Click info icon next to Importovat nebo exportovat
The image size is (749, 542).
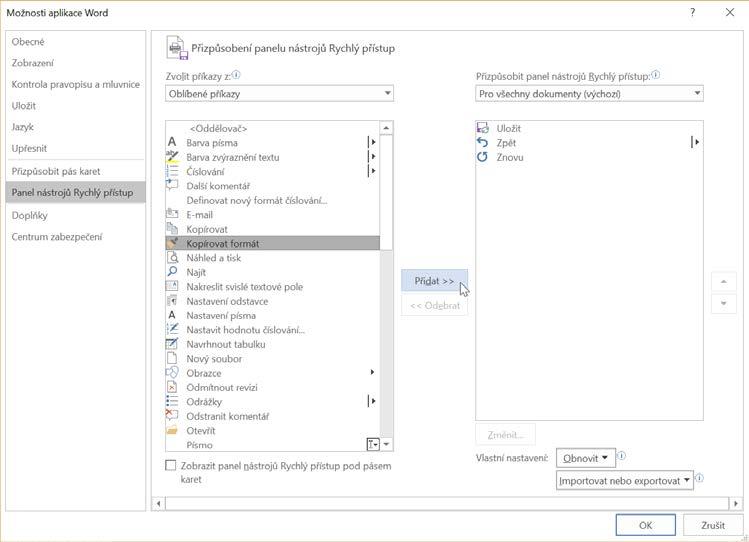click(699, 478)
